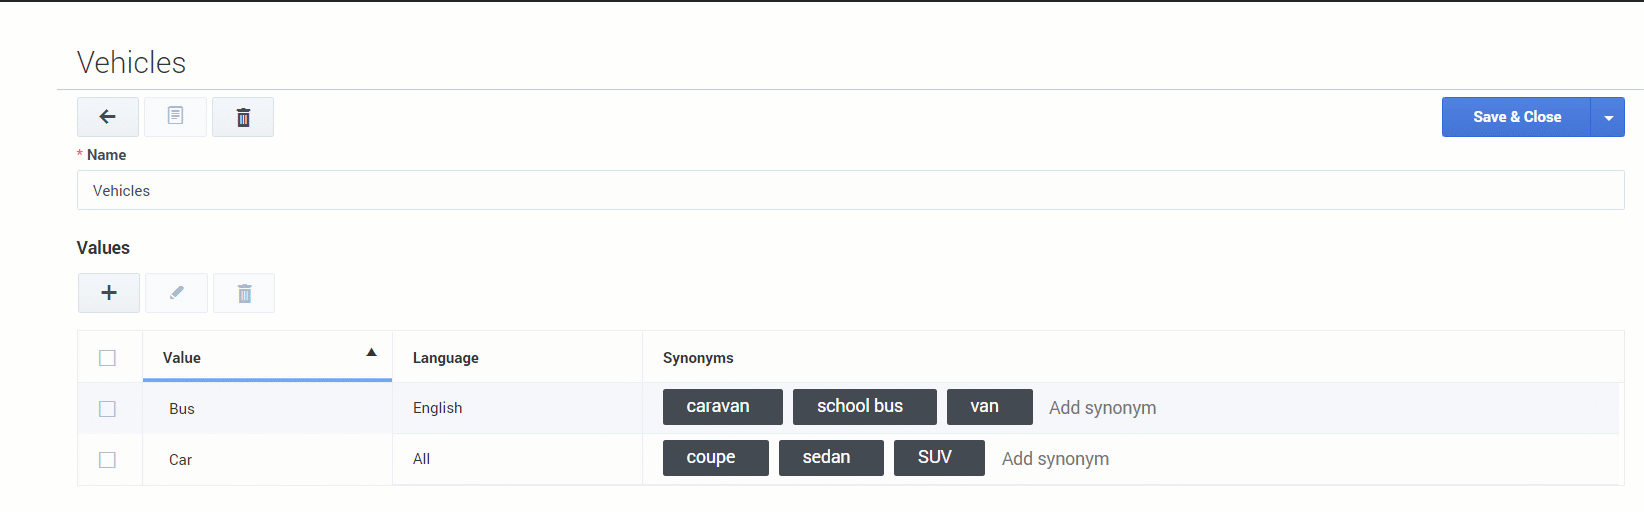Click the Synonyms column header
The width and height of the screenshot is (1644, 512).
tap(698, 358)
